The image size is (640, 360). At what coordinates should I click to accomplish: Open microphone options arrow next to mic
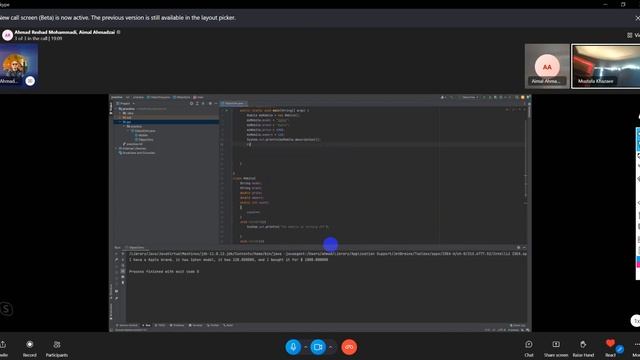[x=306, y=347]
